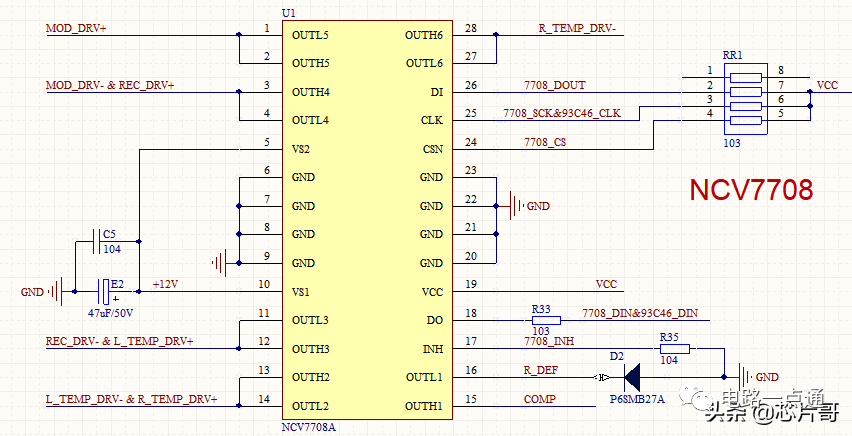Click the VS2 pin name
852x436 pixels.
pyautogui.click(x=301, y=150)
